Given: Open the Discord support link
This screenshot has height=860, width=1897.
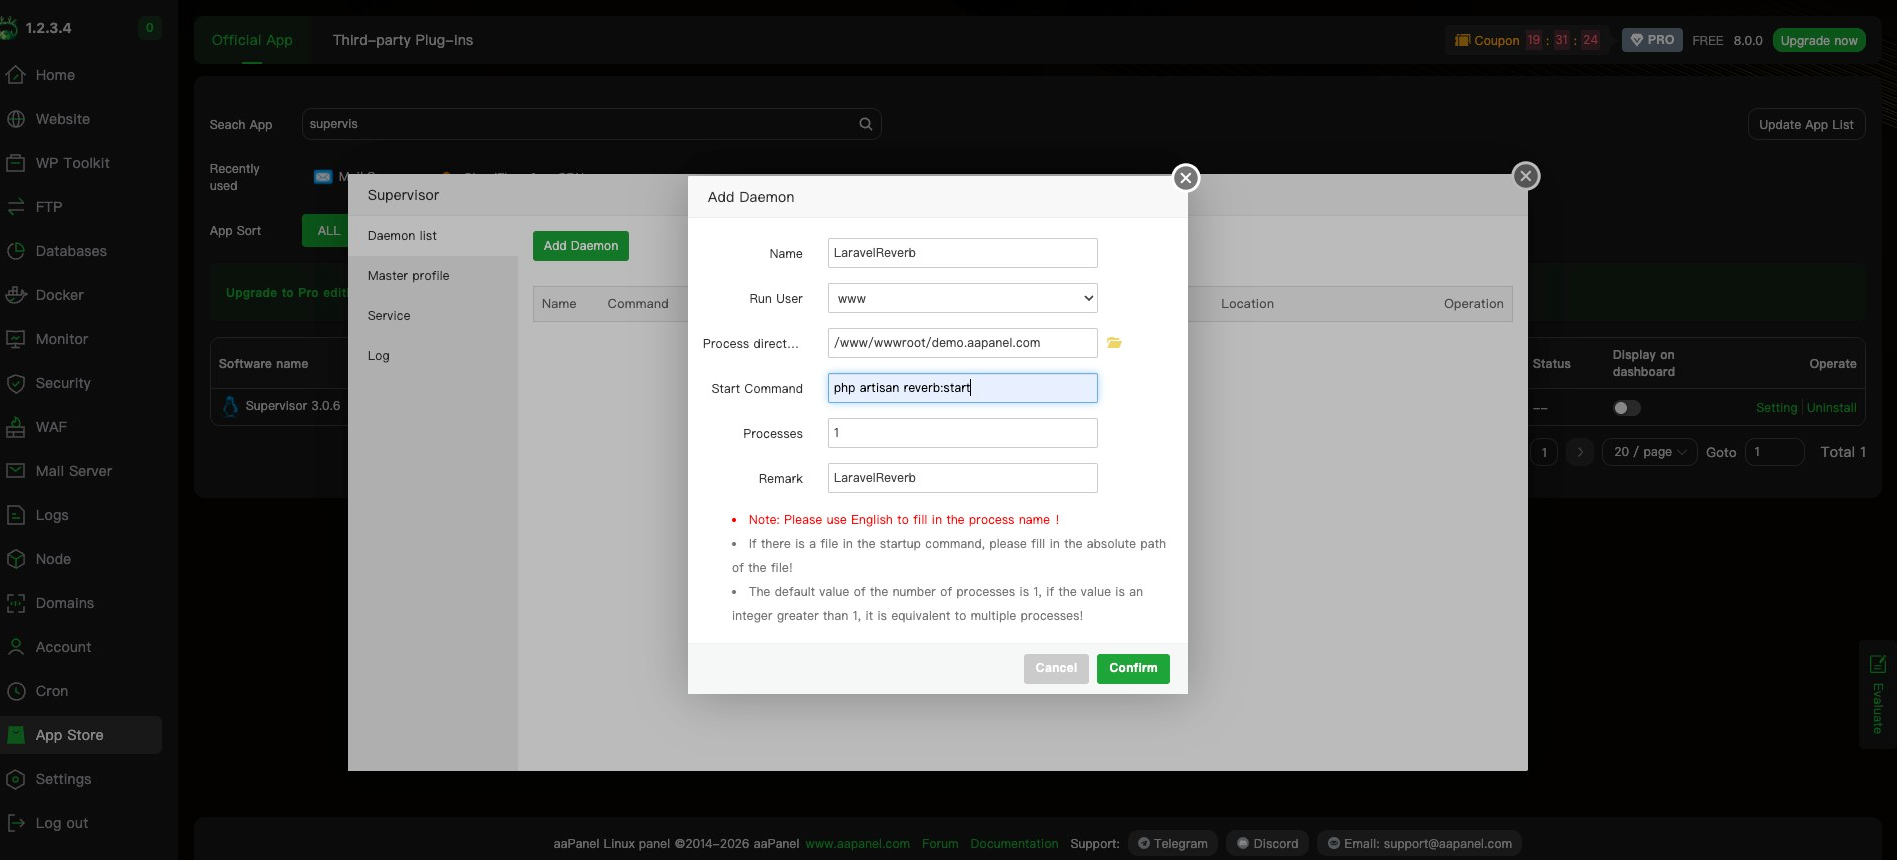Looking at the screenshot, I should [x=1268, y=843].
